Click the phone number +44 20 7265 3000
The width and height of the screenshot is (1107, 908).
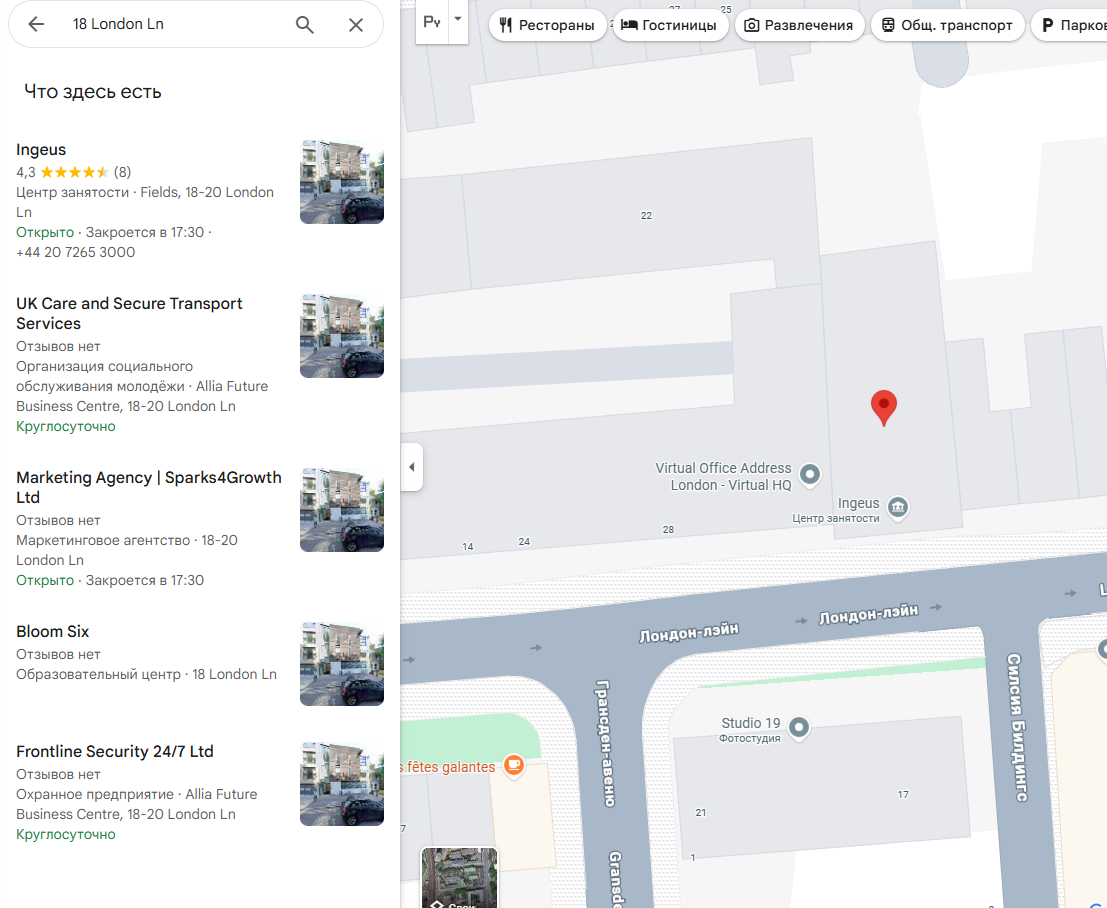pyautogui.click(x=76, y=252)
